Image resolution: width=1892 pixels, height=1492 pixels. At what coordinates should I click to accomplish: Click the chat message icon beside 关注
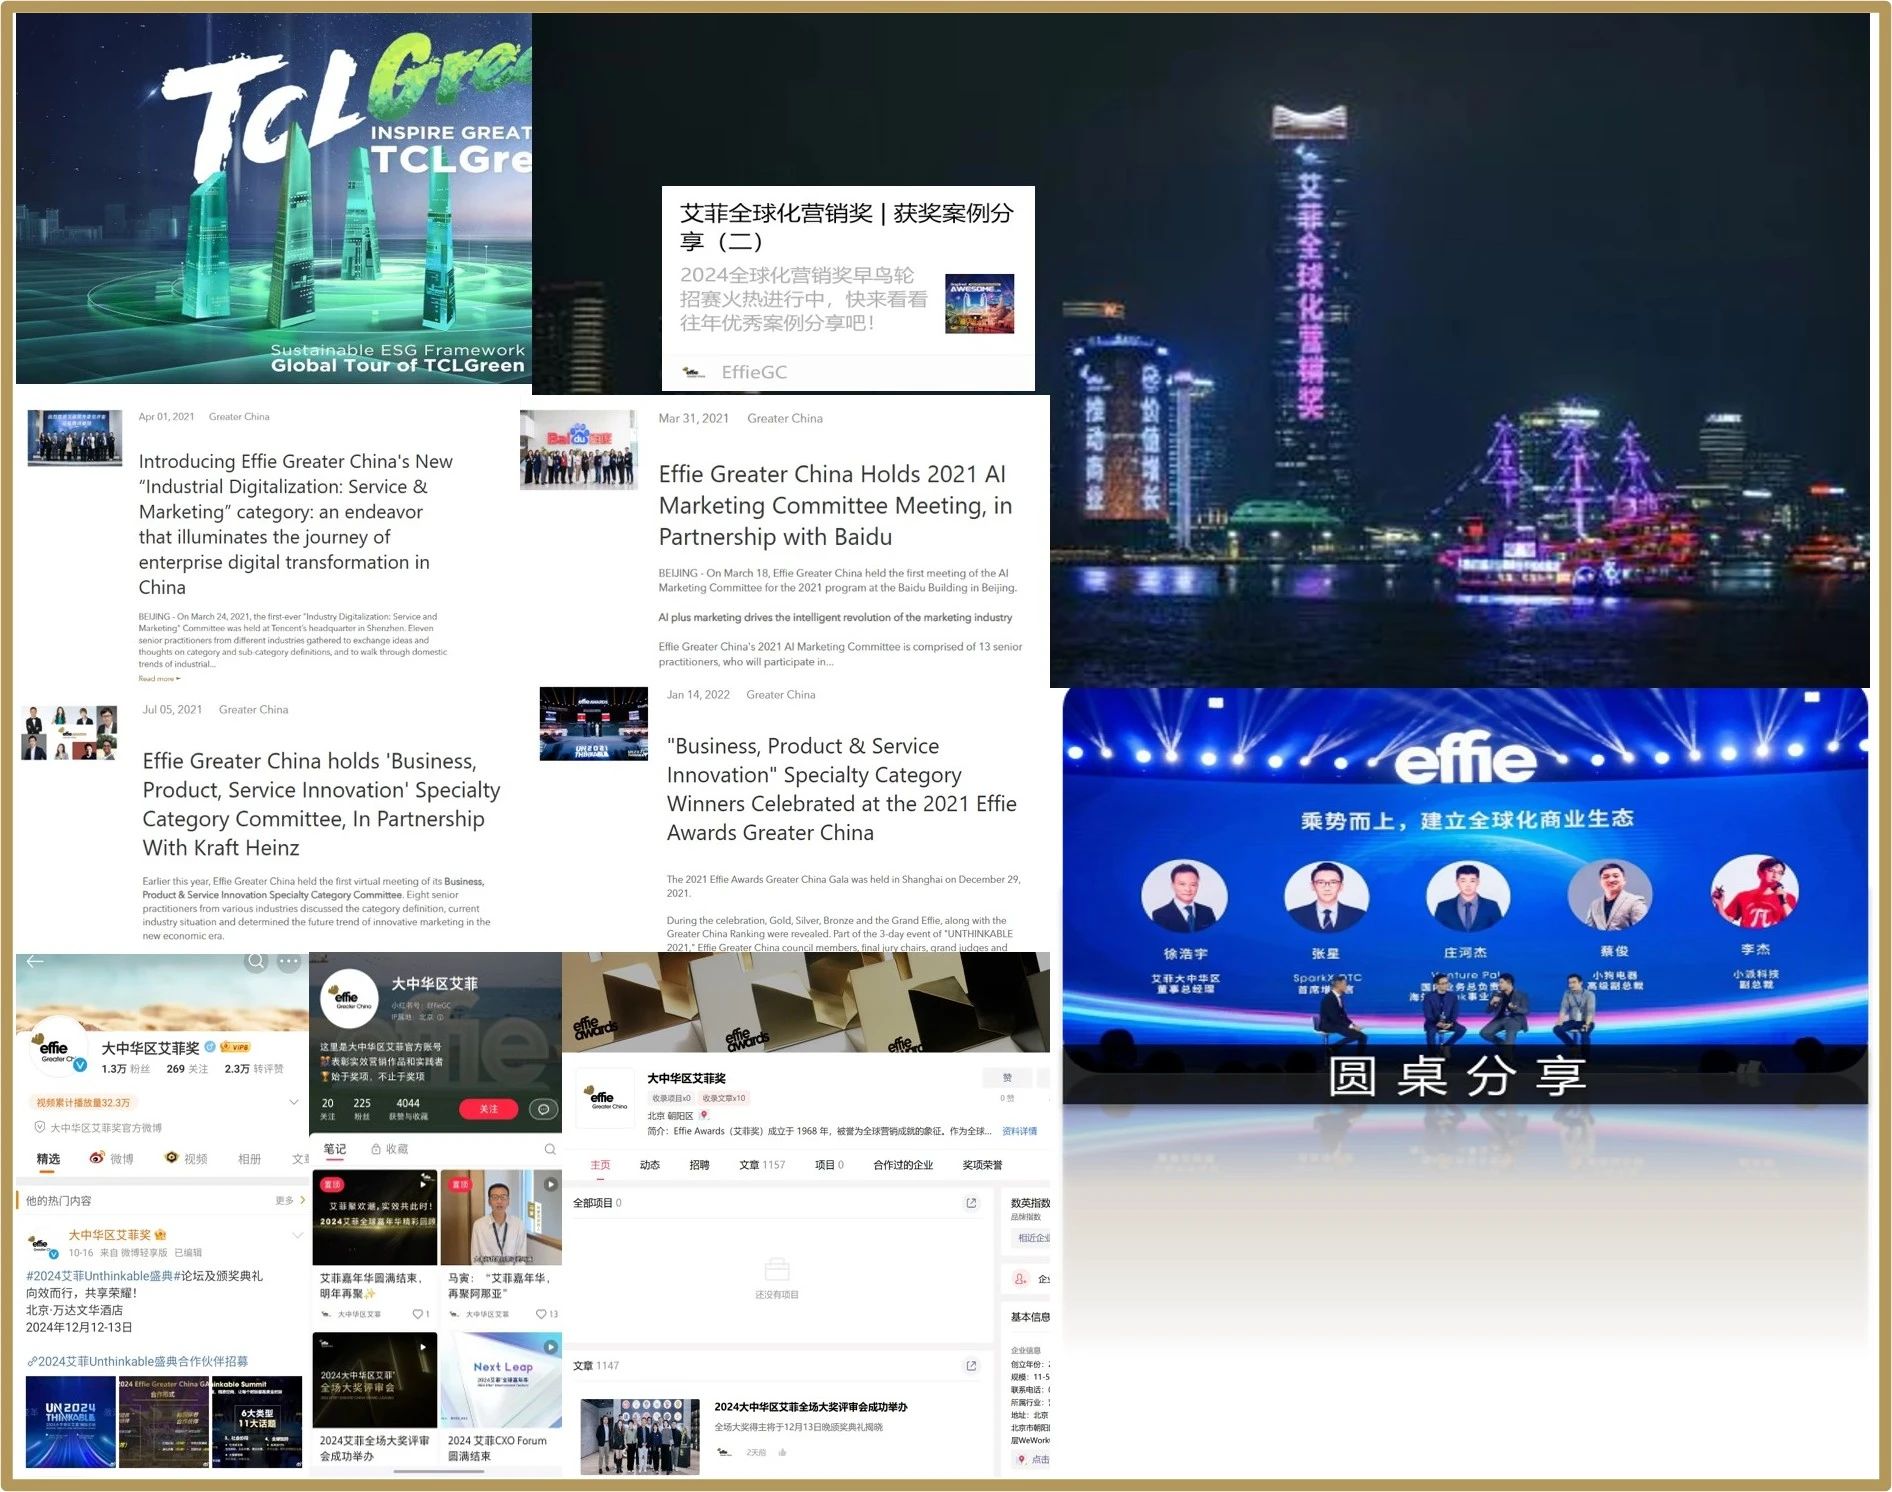click(x=543, y=1109)
